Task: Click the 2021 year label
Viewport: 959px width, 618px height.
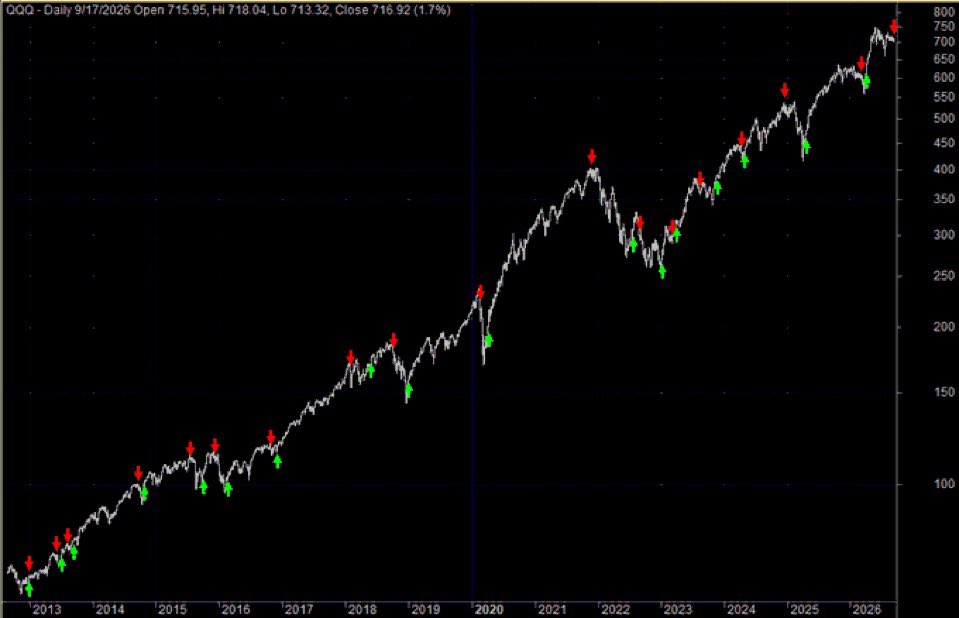Action: [x=552, y=609]
